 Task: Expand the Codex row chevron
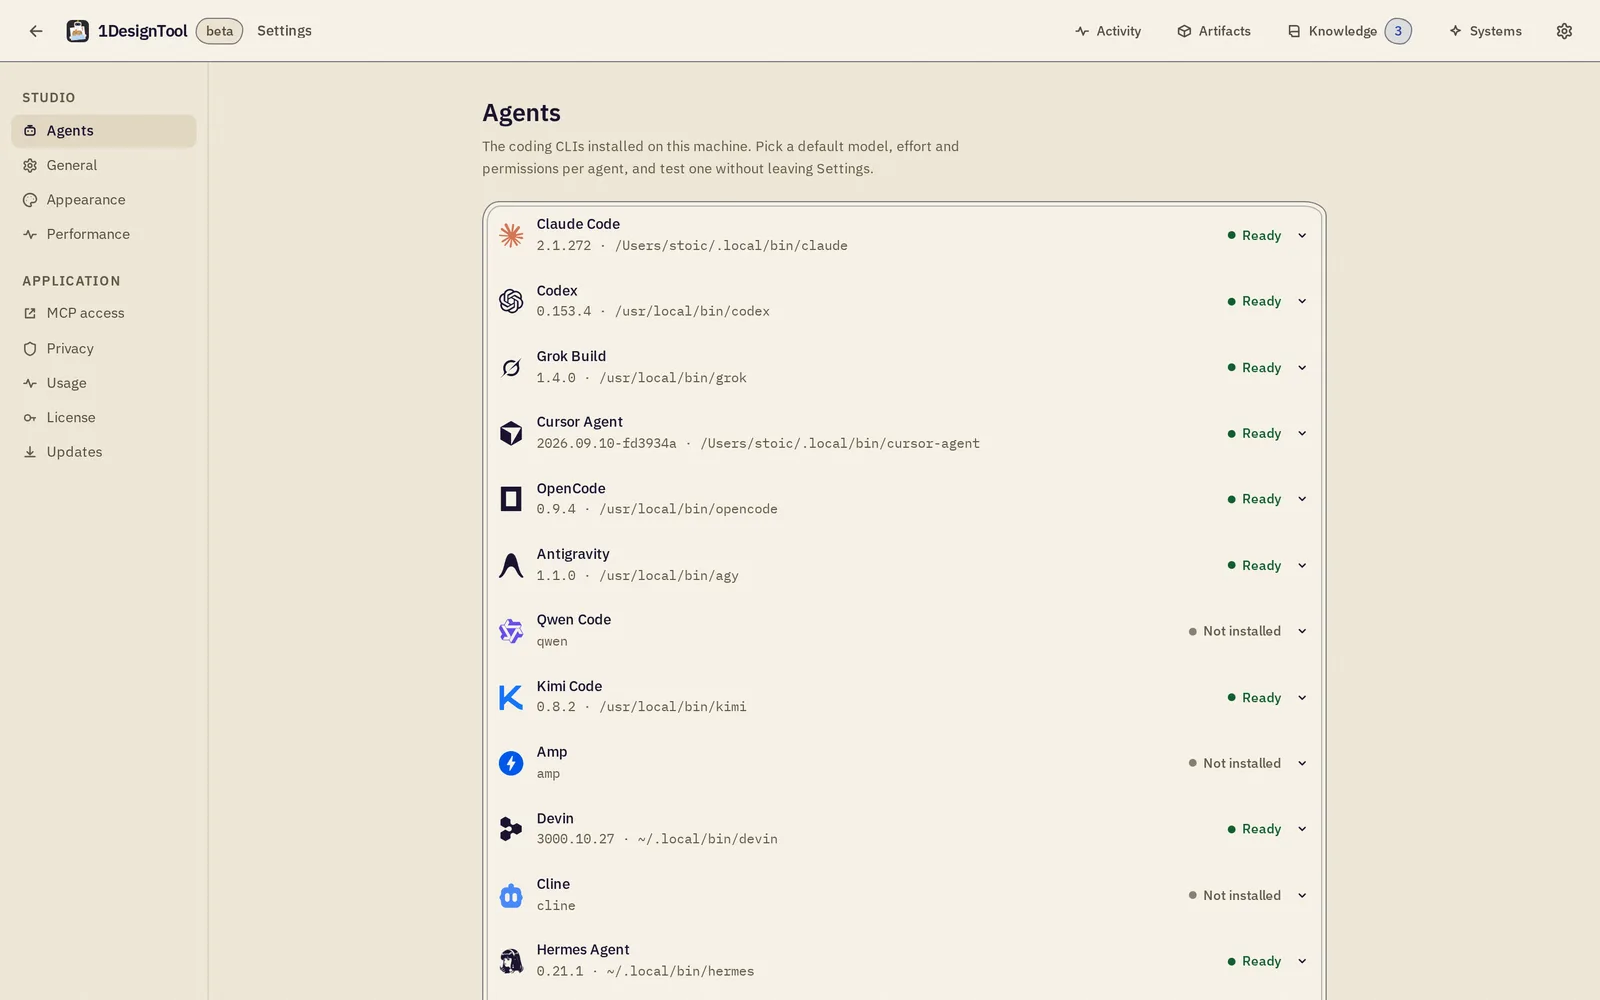coord(1302,301)
